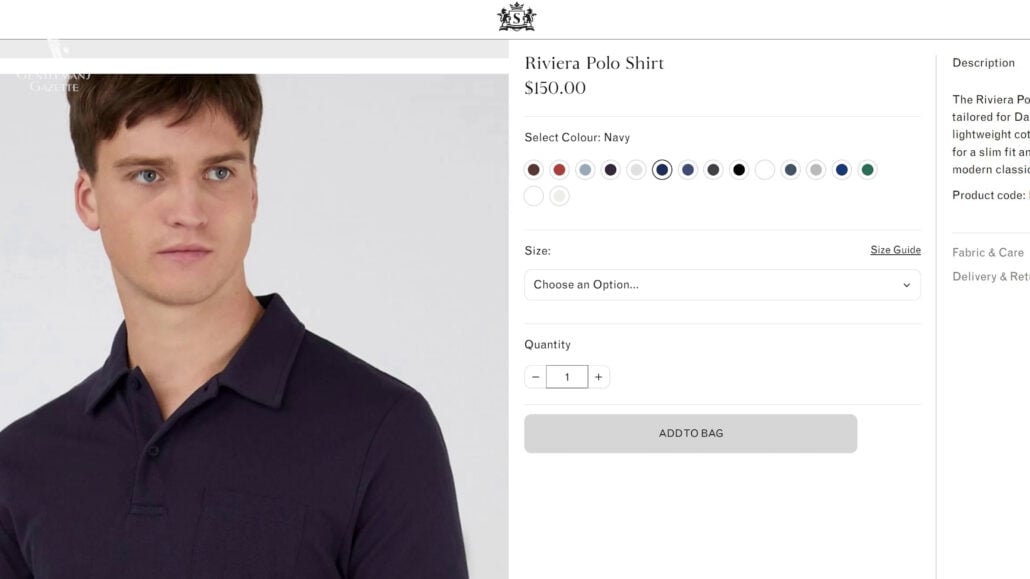This screenshot has height=579, width=1030.
Task: Select the light blue colour swatch
Action: (x=585, y=169)
